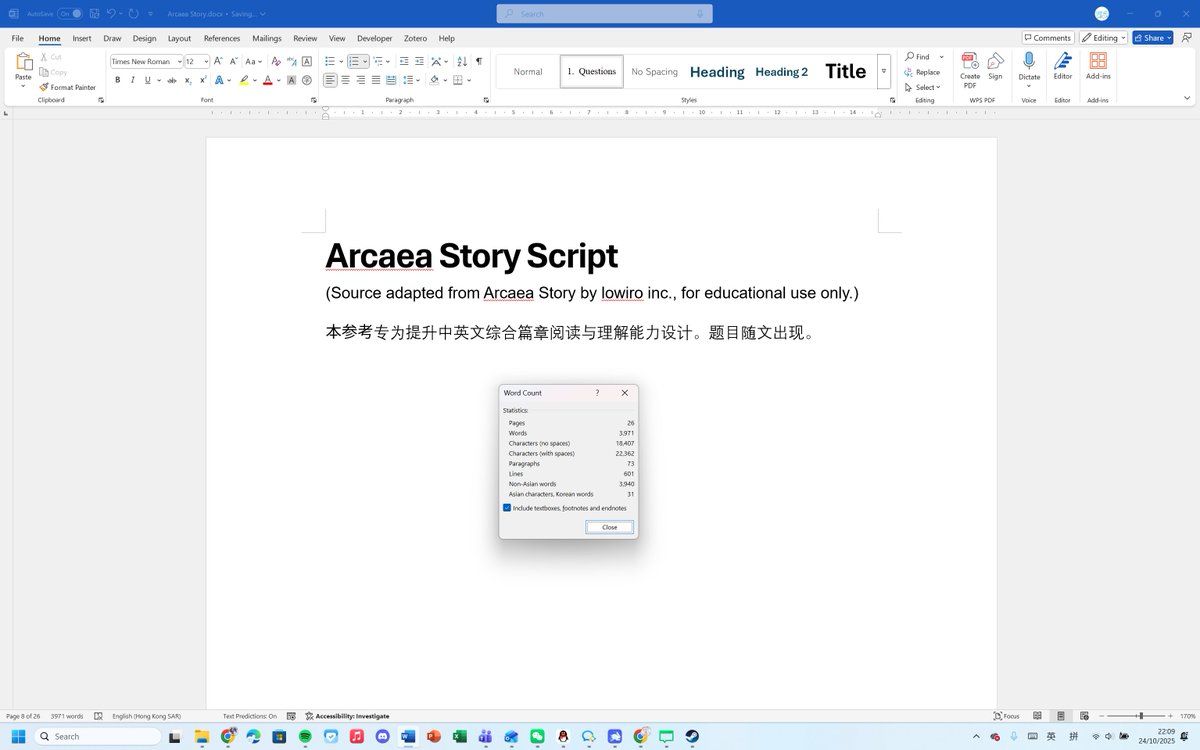The width and height of the screenshot is (1200, 750).
Task: Open Replace dialog
Action: pyautogui.click(x=922, y=72)
